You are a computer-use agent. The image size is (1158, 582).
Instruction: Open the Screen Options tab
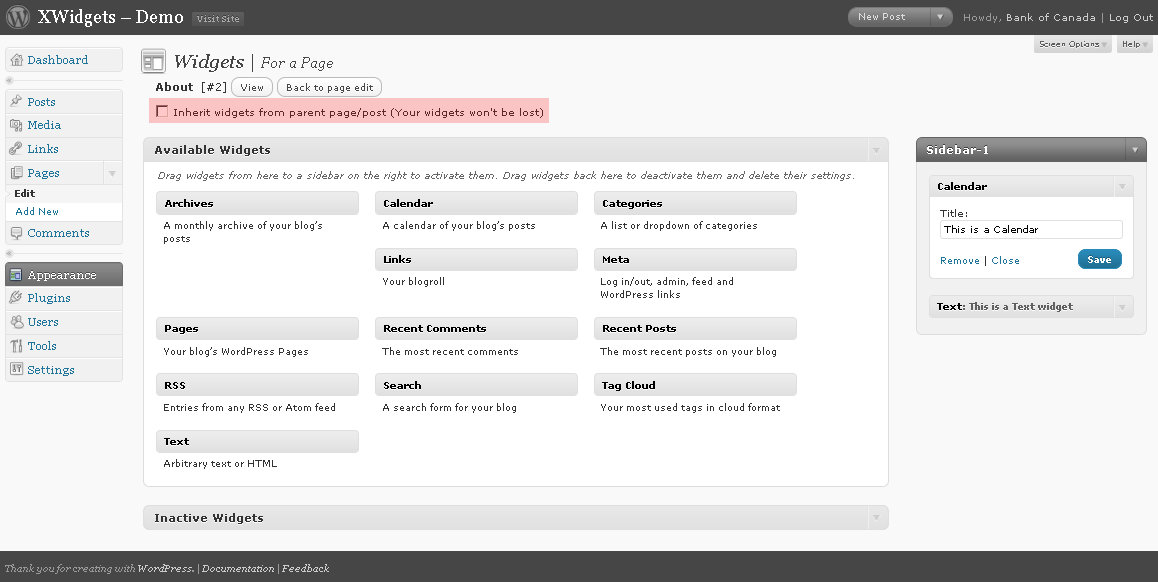1072,44
